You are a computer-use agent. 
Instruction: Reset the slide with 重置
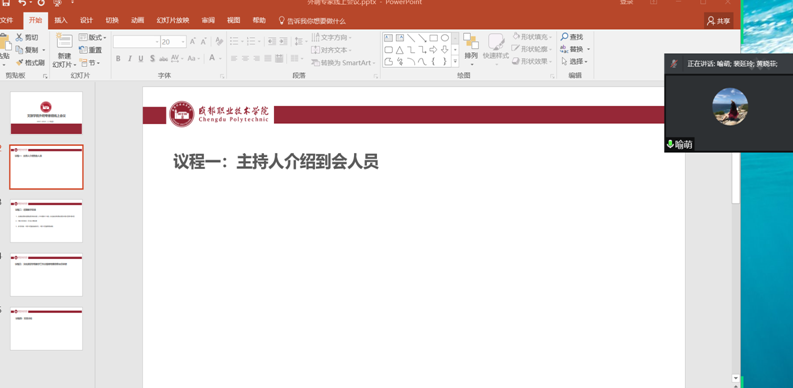click(x=91, y=50)
